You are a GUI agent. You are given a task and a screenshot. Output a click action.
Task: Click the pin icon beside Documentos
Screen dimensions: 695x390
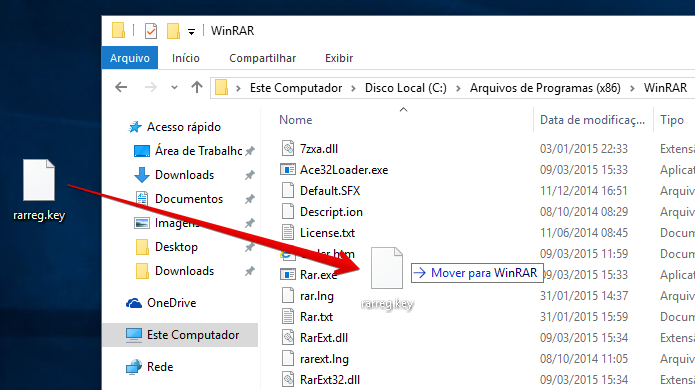[x=250, y=199]
